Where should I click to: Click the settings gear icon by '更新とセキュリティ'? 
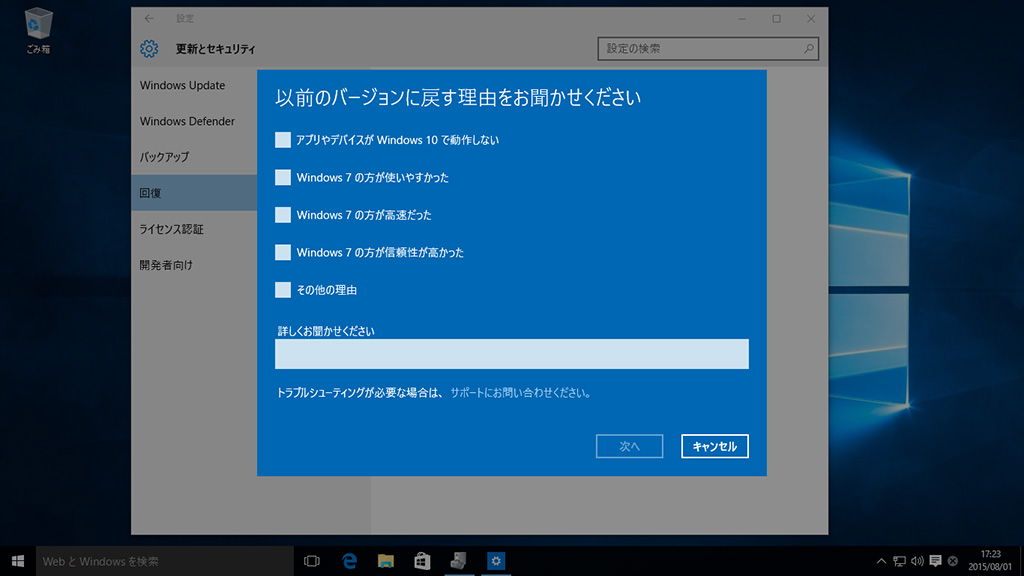pyautogui.click(x=149, y=48)
